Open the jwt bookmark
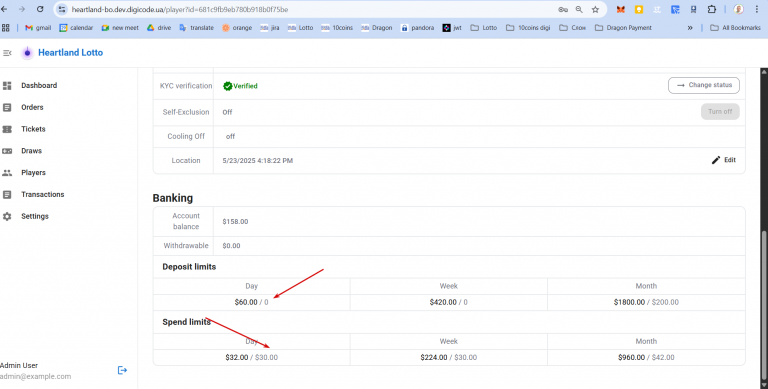The width and height of the screenshot is (768, 389). [452, 28]
